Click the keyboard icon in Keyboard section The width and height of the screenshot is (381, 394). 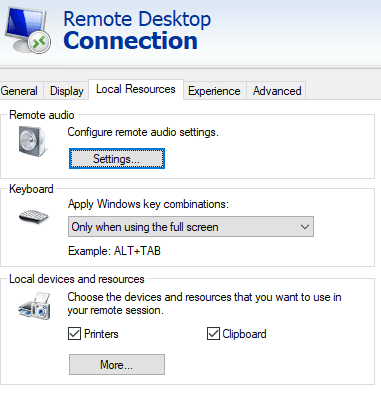click(33, 217)
